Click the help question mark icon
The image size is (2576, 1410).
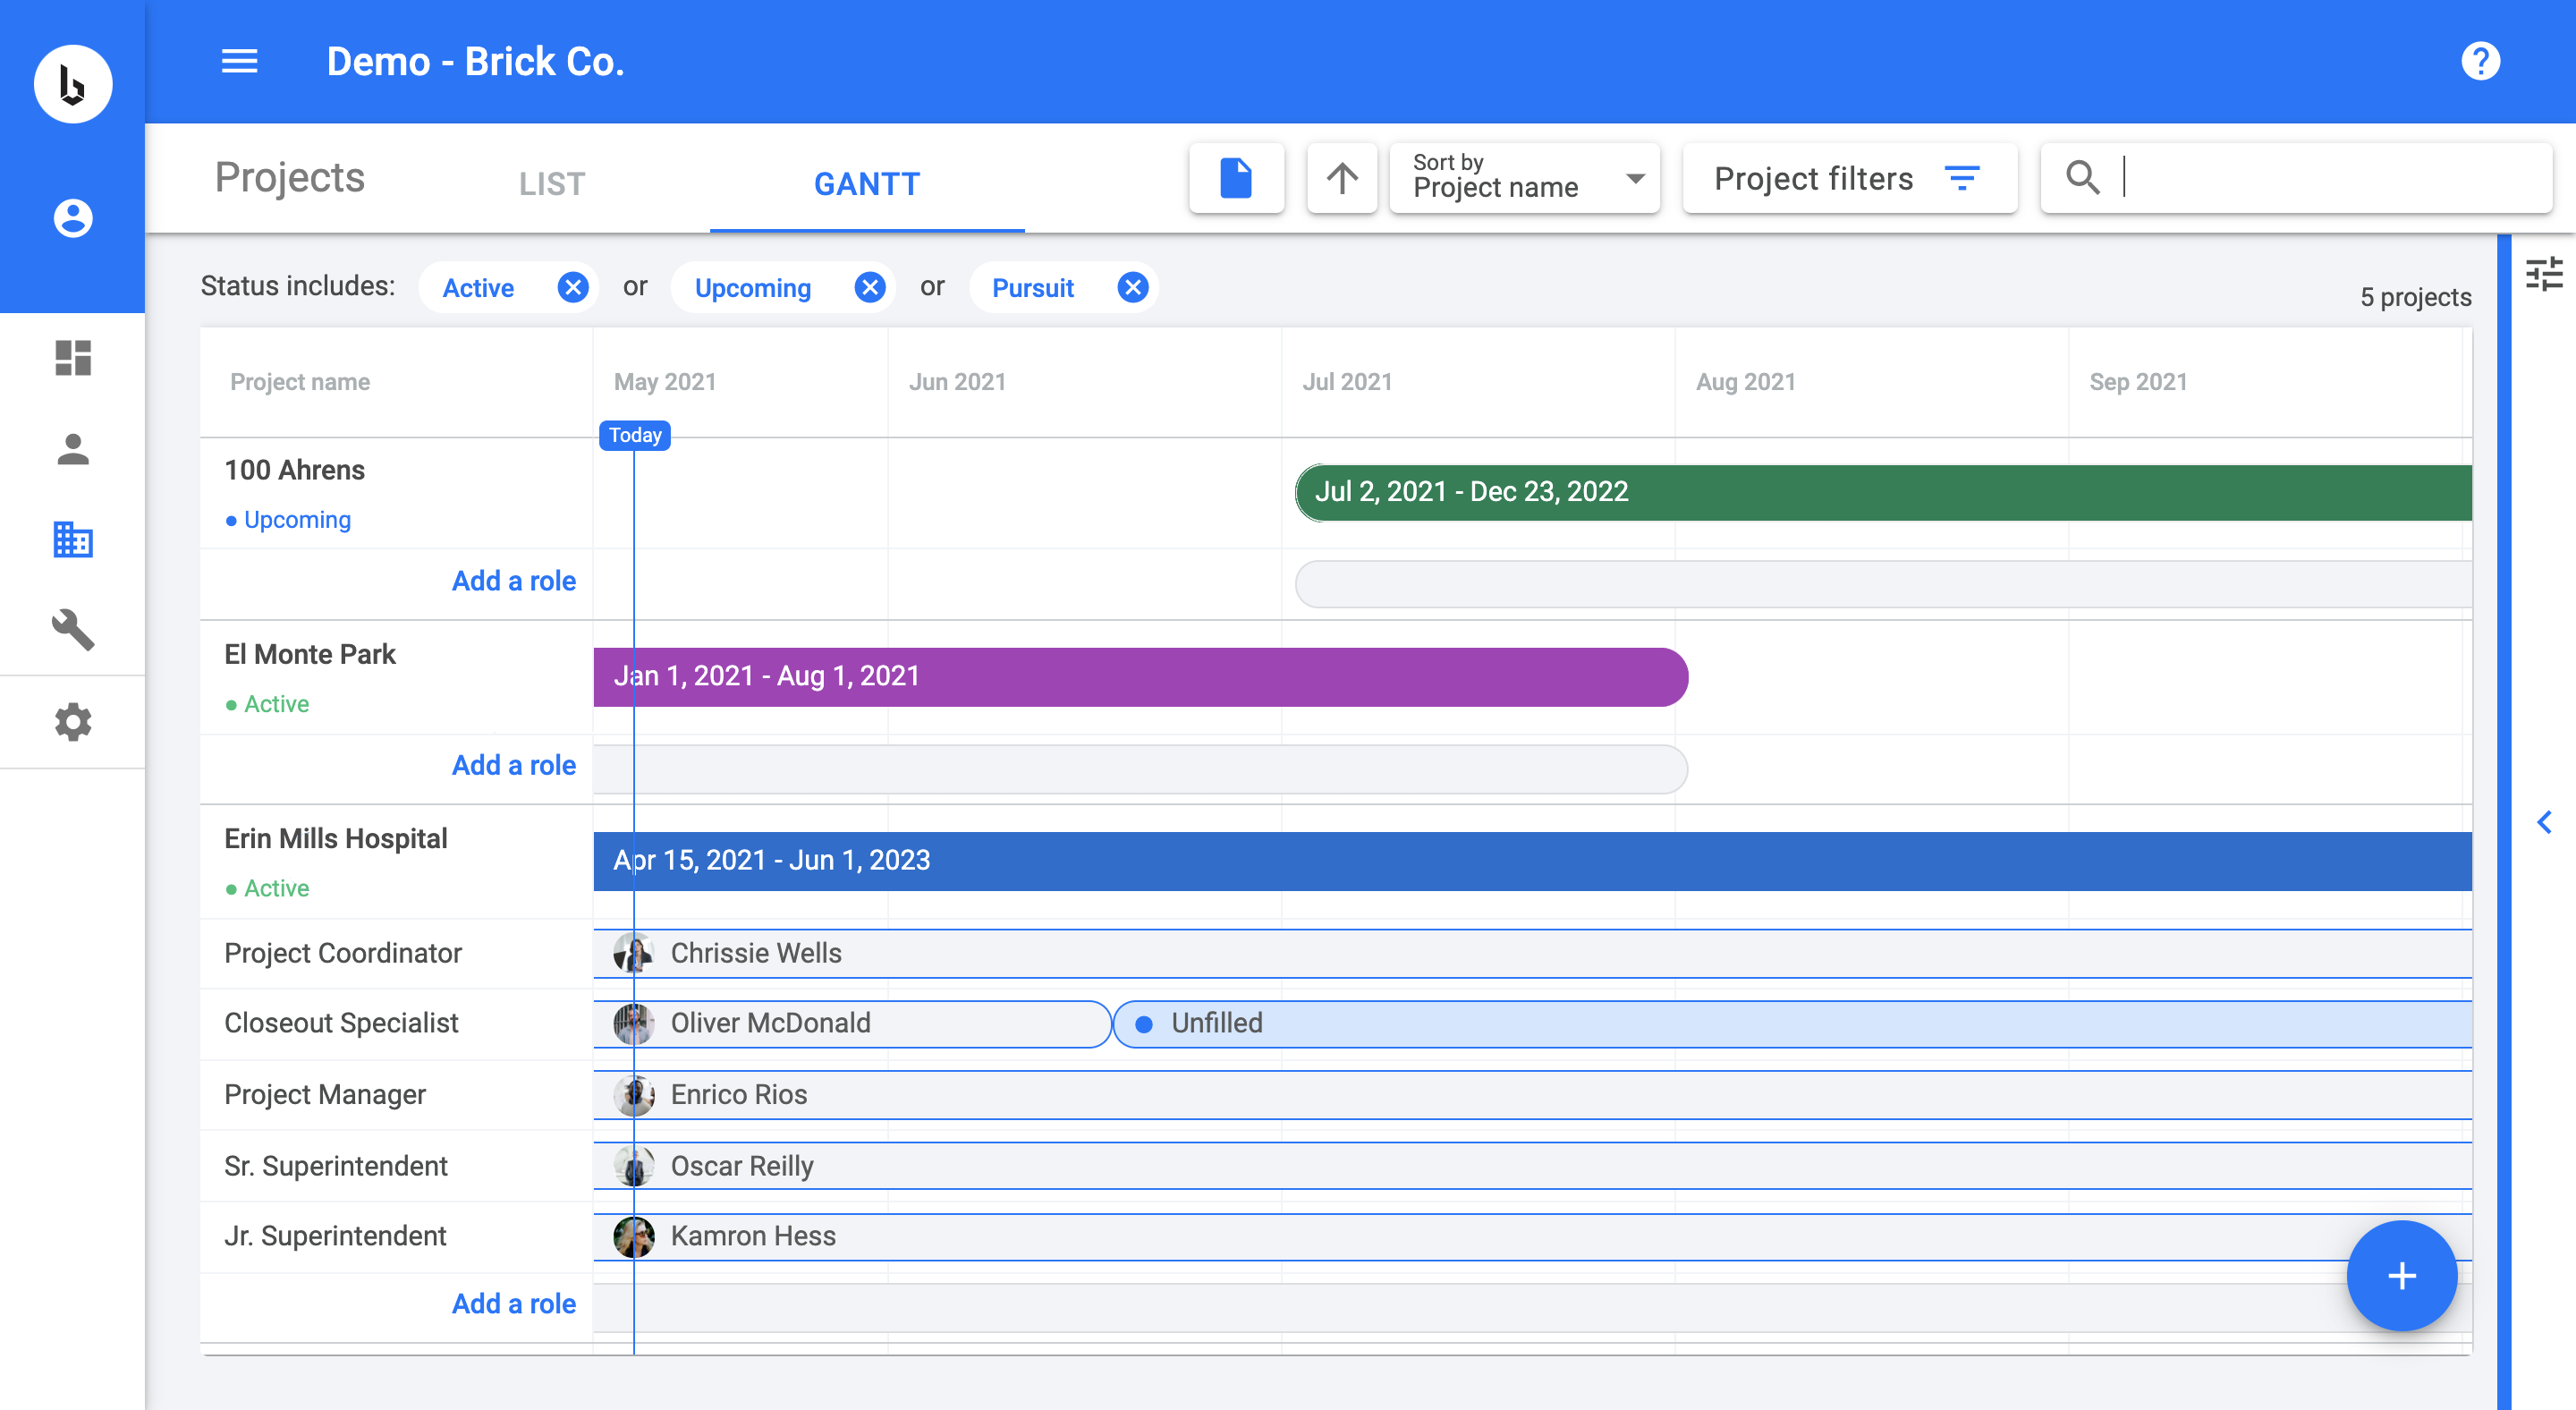coord(2480,62)
